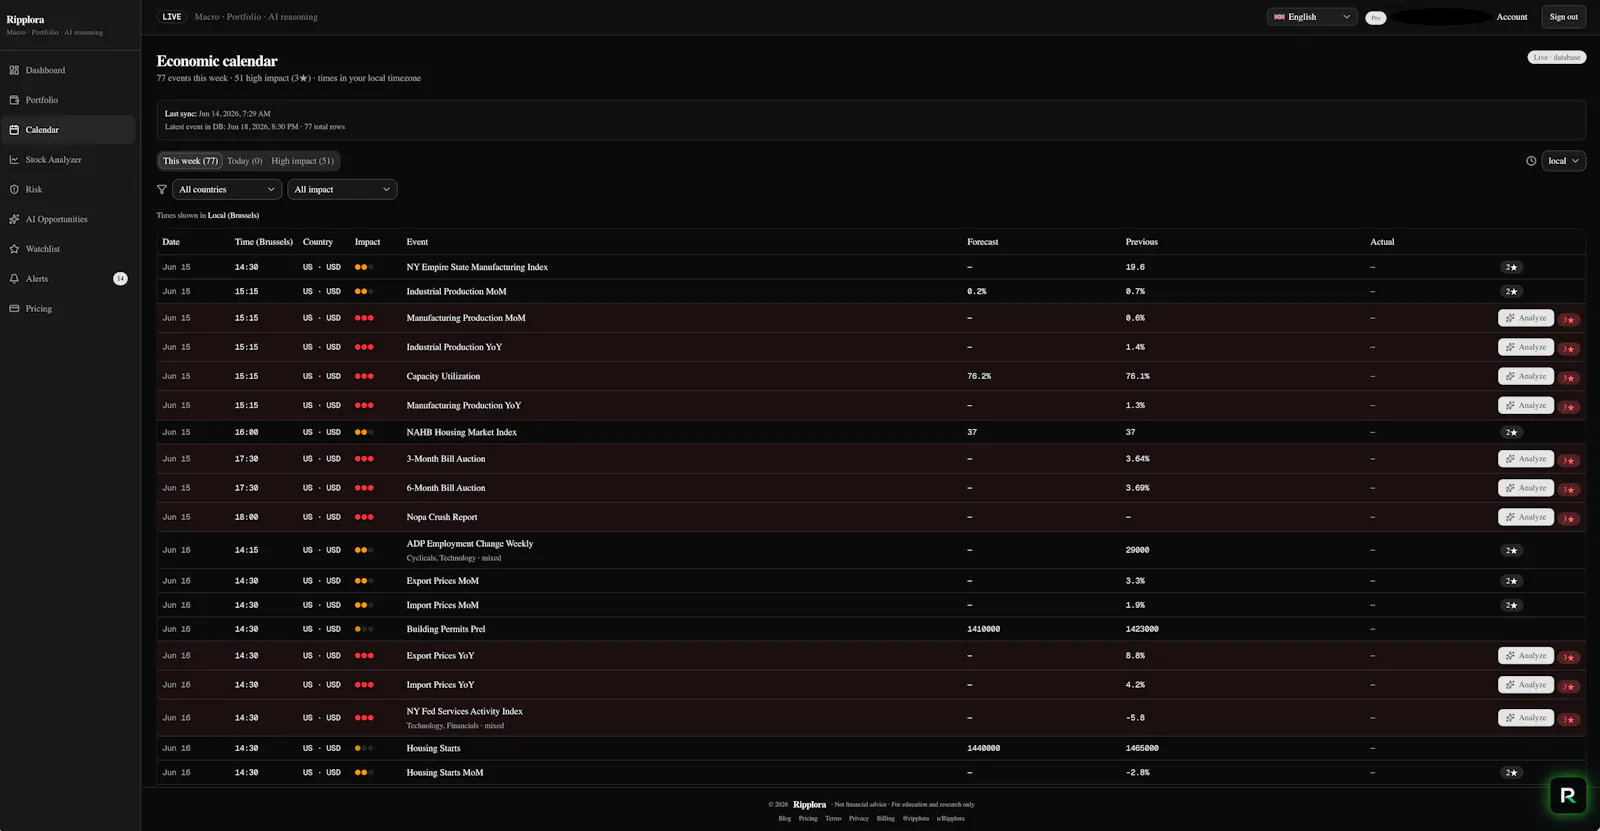1600x831 pixels.
Task: Click previous value 29000 for ADP
Action: tap(1137, 550)
